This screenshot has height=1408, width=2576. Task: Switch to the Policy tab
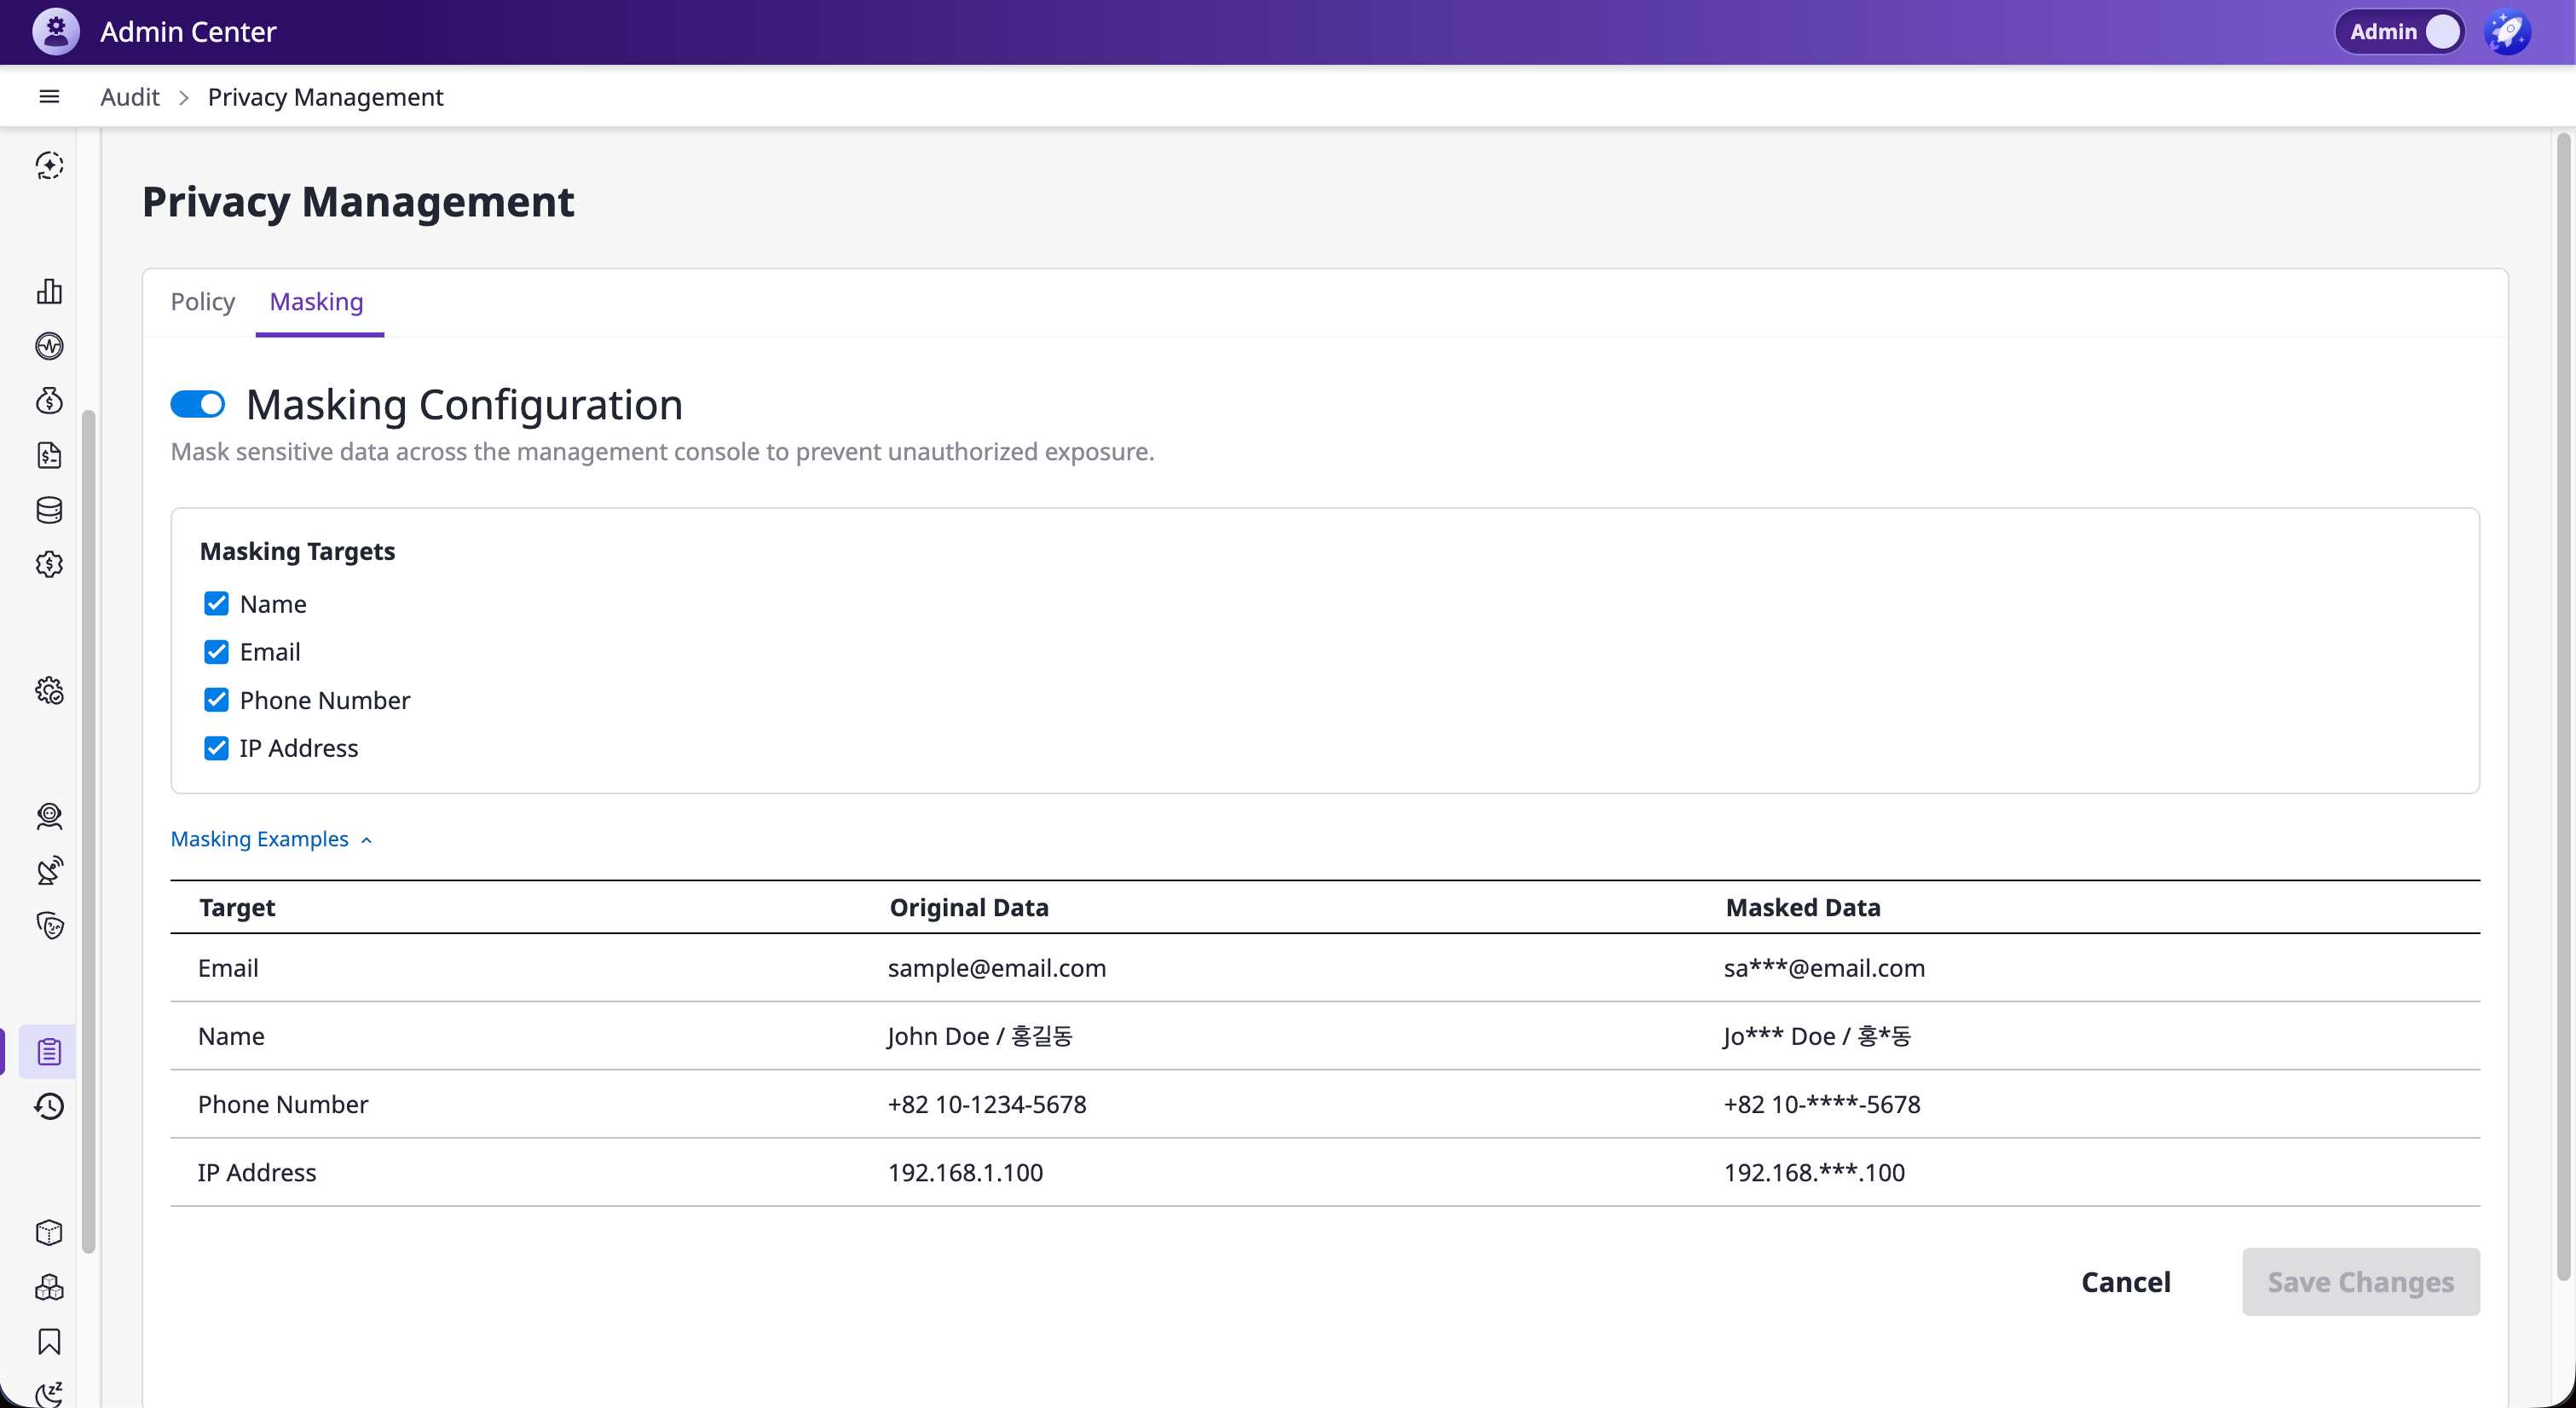[202, 301]
